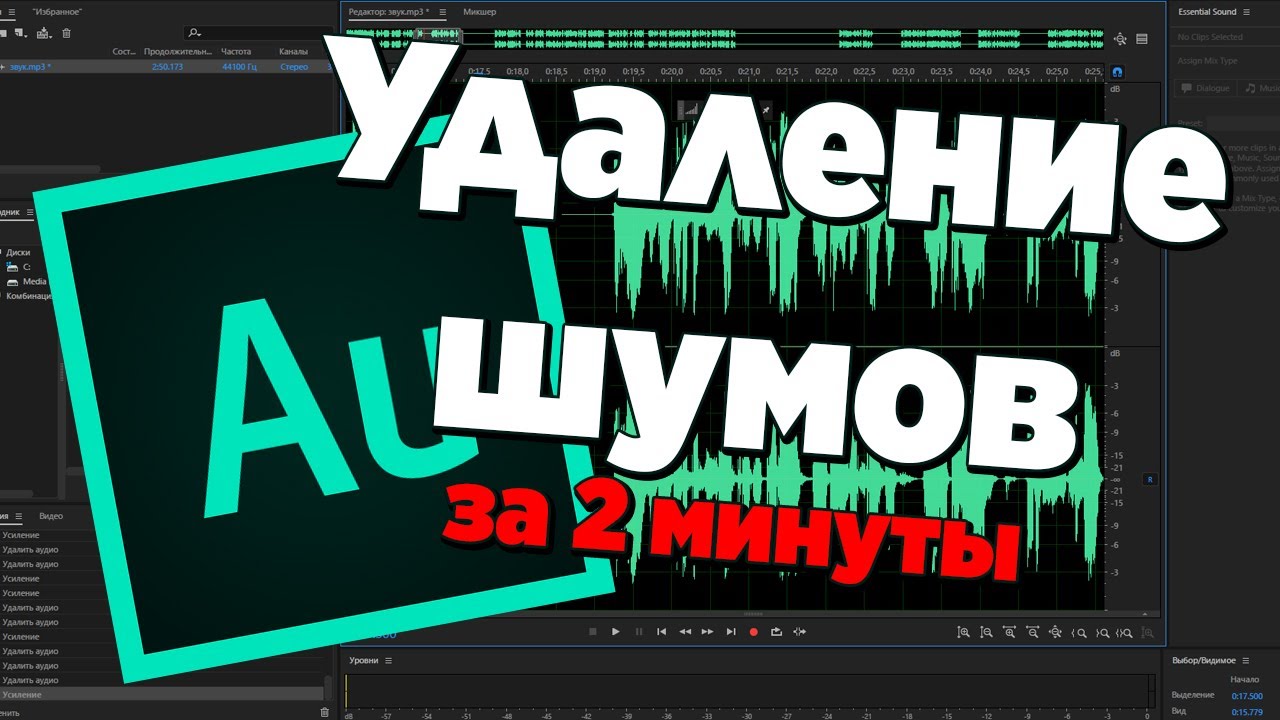The width and height of the screenshot is (1280, 720).
Task: Sort by Продолжительность column header
Action: [178, 51]
